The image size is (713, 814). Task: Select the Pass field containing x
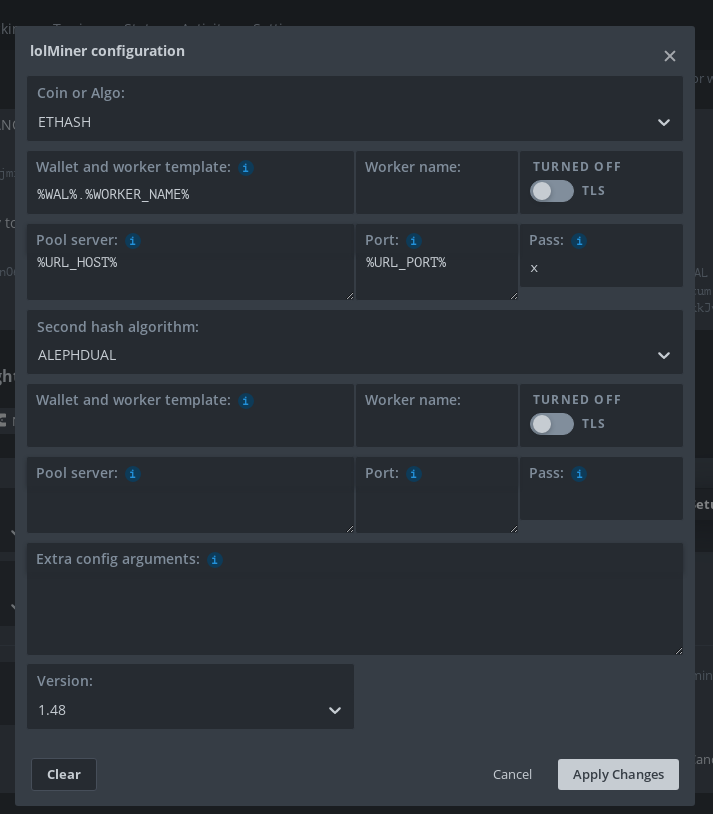click(601, 268)
